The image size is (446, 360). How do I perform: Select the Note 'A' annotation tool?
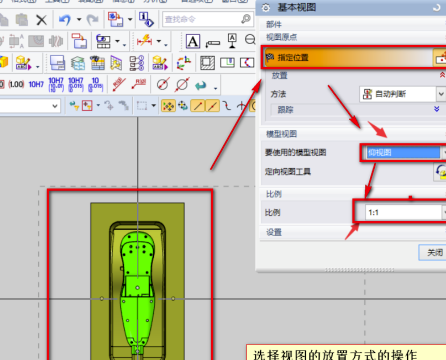(x=193, y=41)
